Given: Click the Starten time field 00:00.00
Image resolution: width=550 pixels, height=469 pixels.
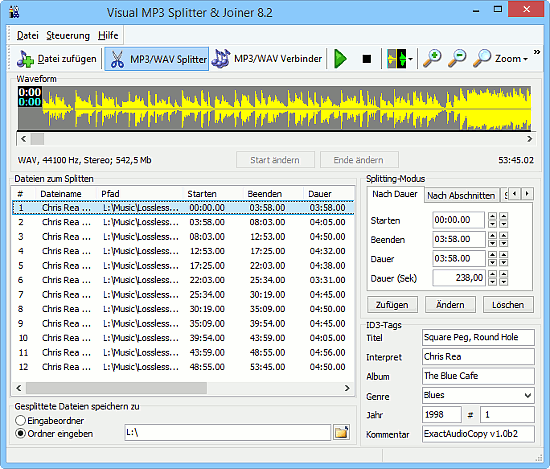Looking at the screenshot, I should (459, 220).
